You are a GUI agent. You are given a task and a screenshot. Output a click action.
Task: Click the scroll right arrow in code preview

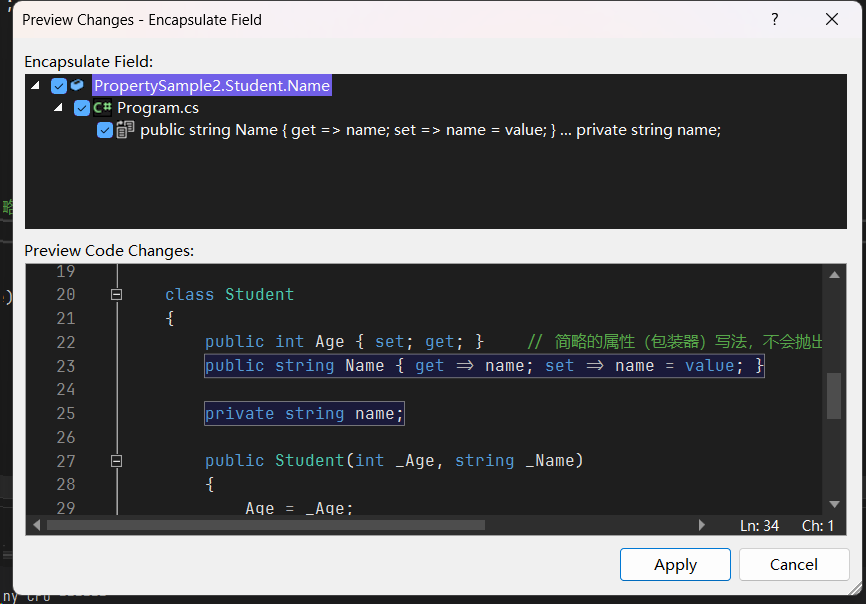pos(701,525)
